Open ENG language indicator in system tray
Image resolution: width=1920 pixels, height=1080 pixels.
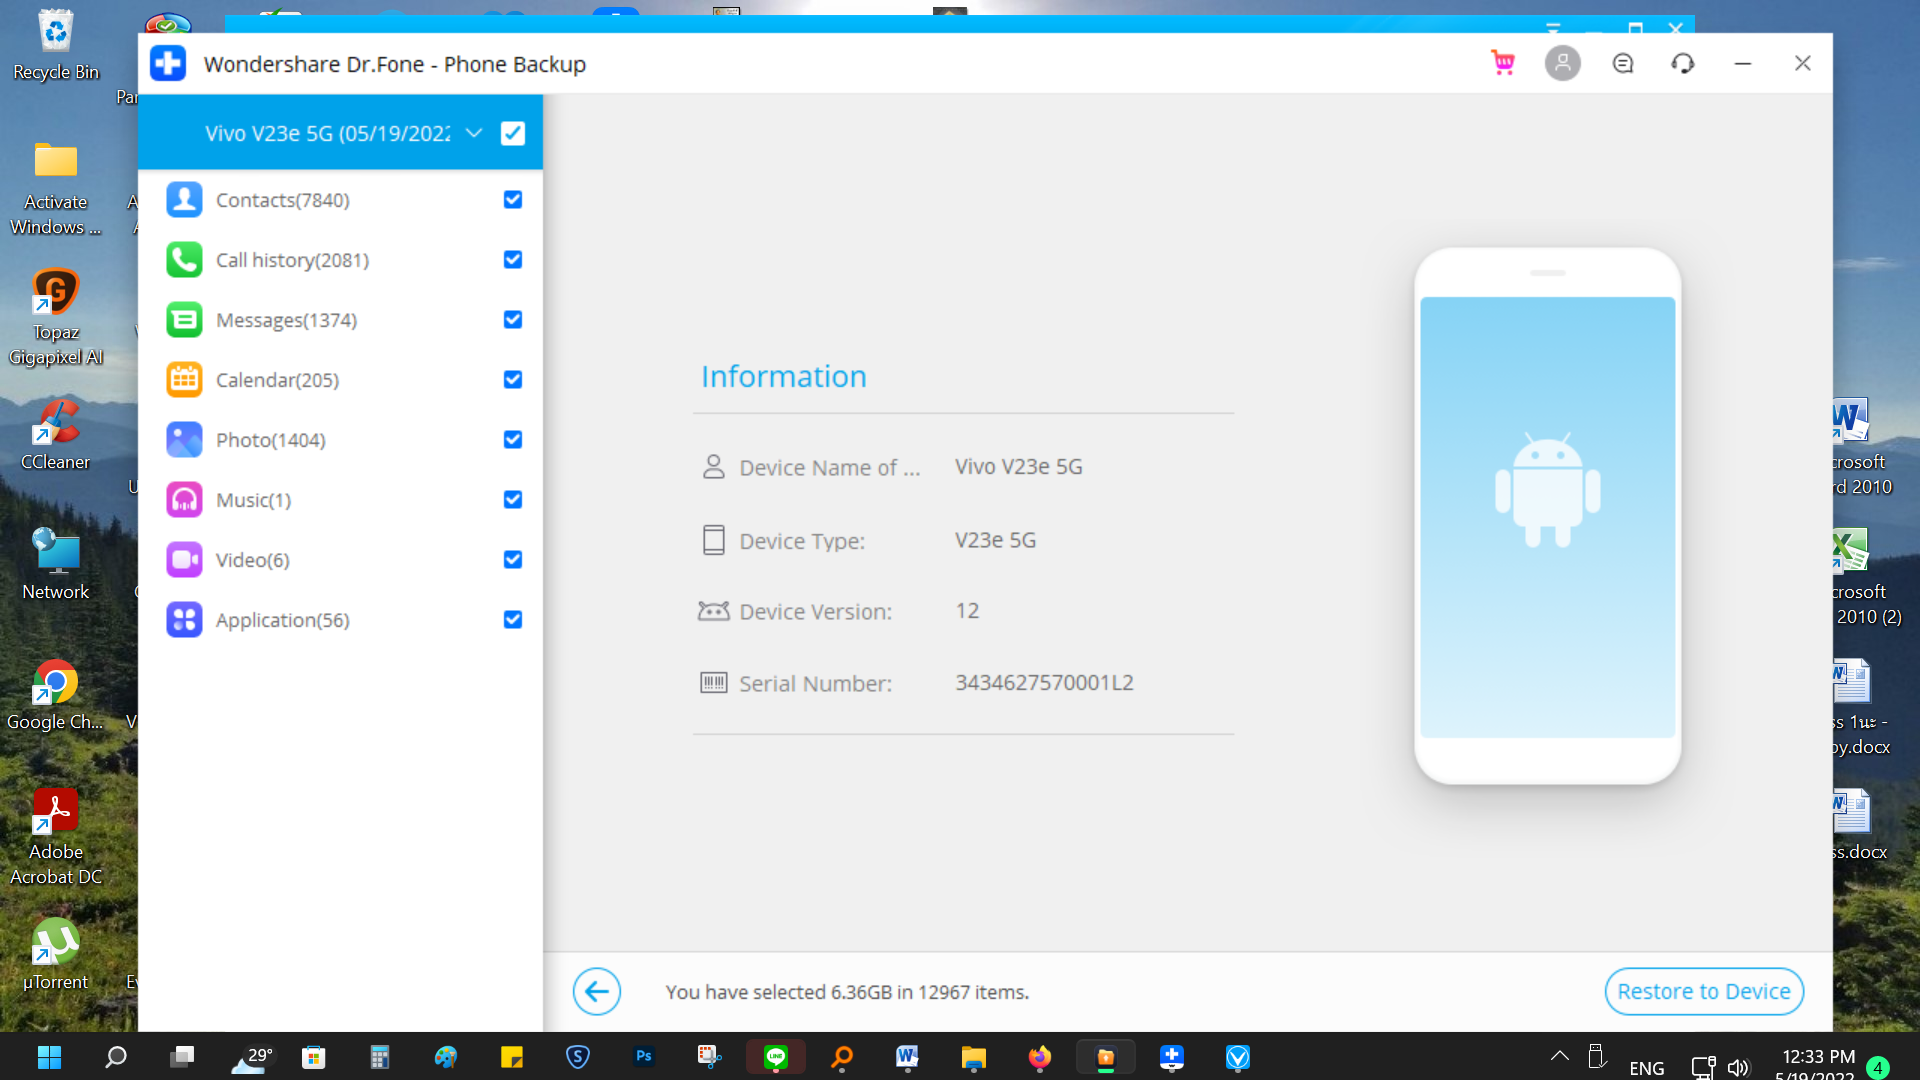pos(1646,1068)
